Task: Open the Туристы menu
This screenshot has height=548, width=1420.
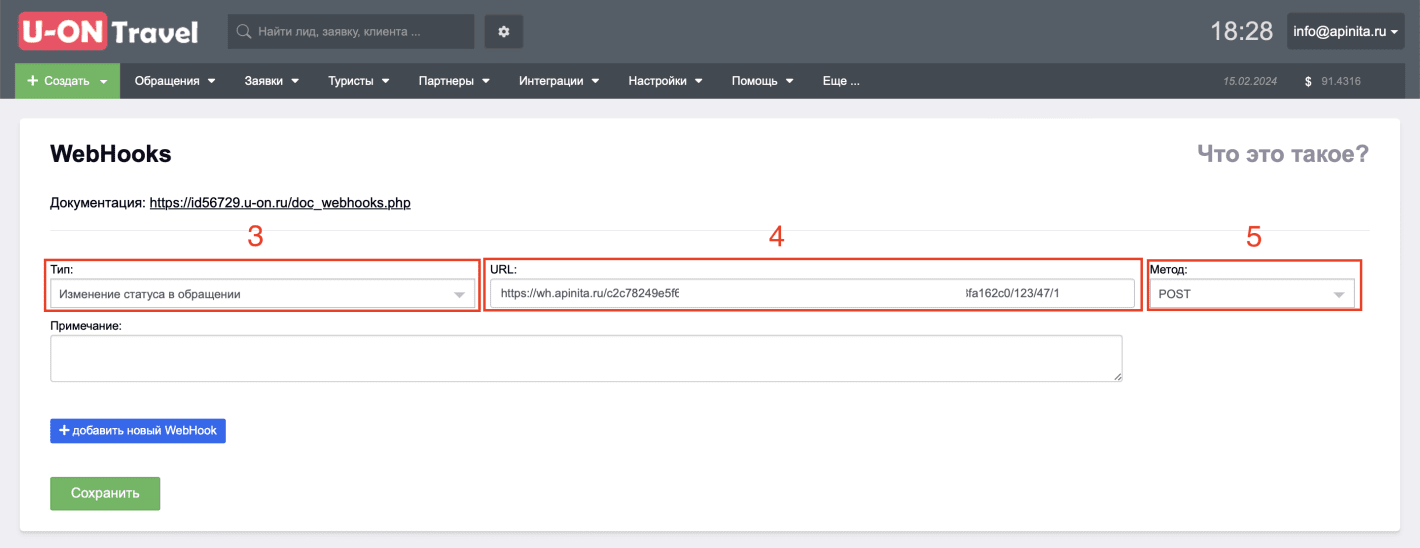Action: click(x=358, y=81)
